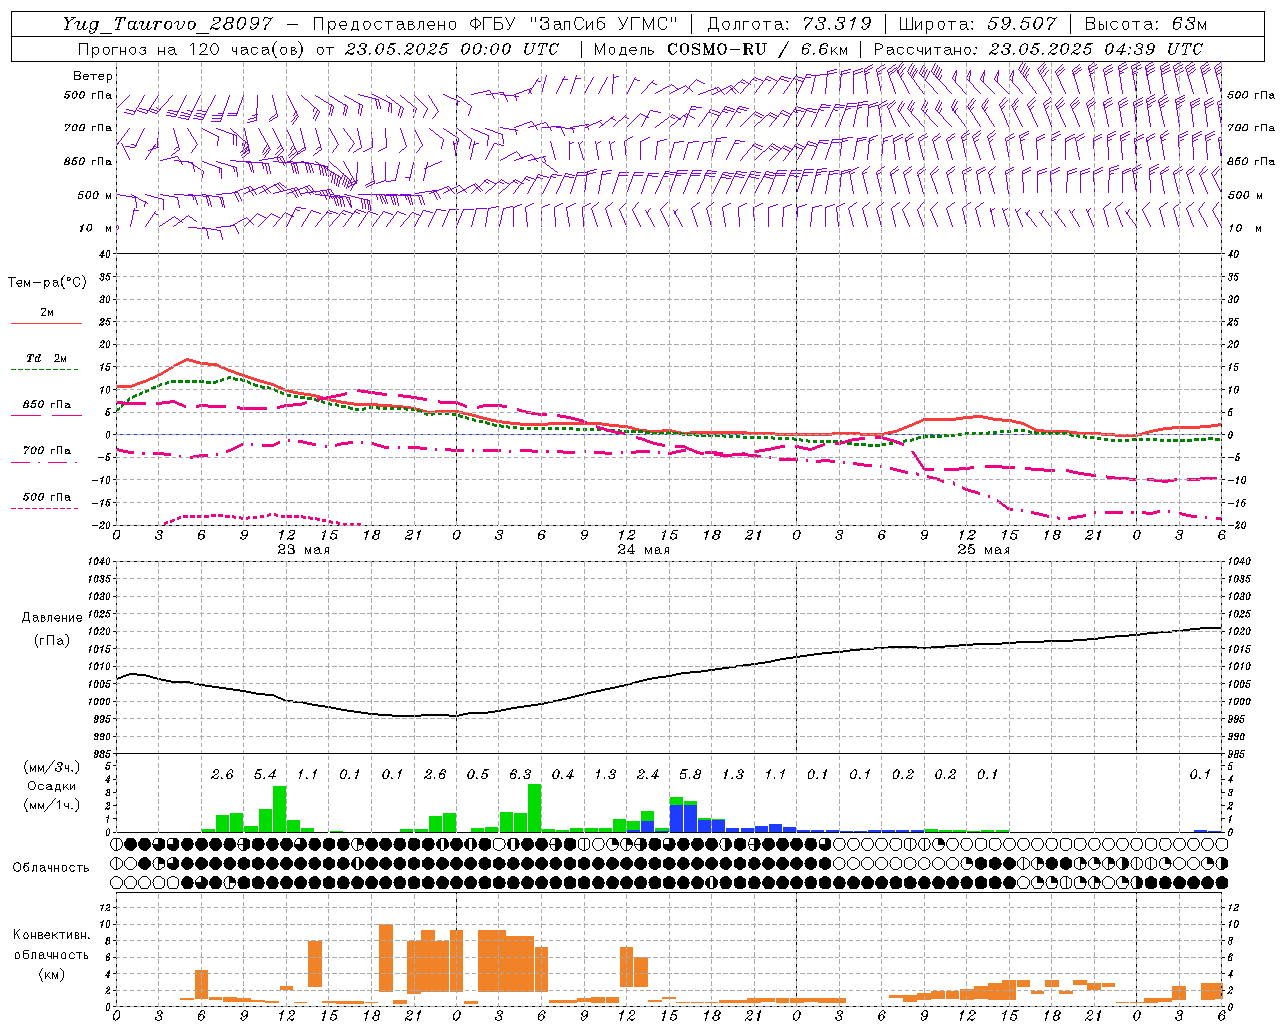Click the elevation text "Высота: 63м"
The height and width of the screenshot is (1024, 1280).
(1146, 24)
